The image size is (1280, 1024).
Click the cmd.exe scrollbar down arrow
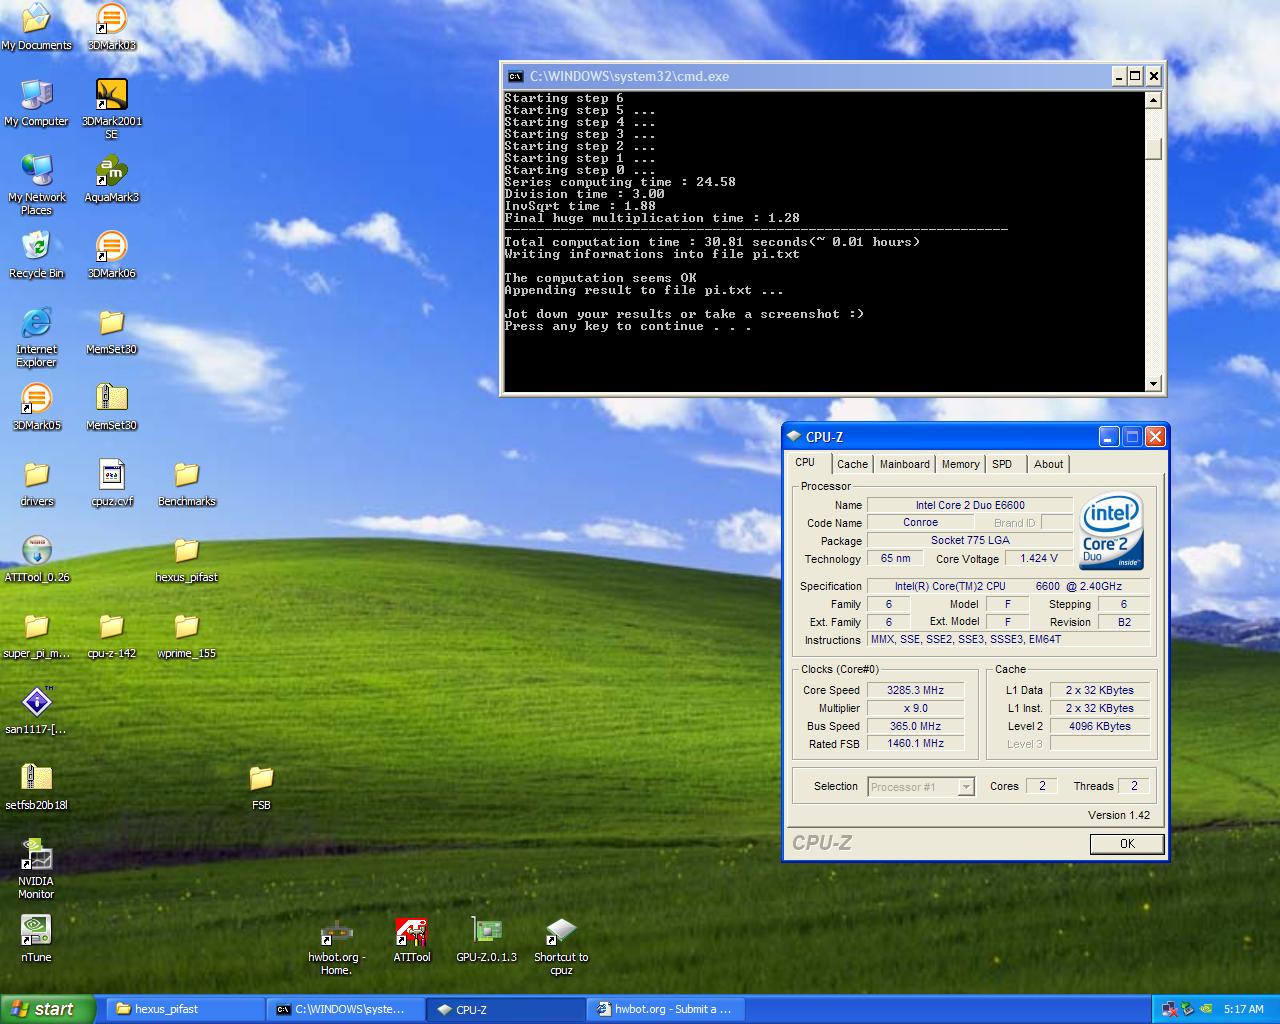pyautogui.click(x=1153, y=383)
